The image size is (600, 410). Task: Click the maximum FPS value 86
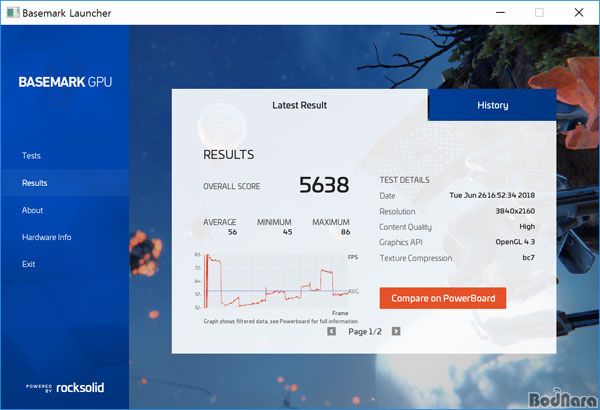[346, 232]
